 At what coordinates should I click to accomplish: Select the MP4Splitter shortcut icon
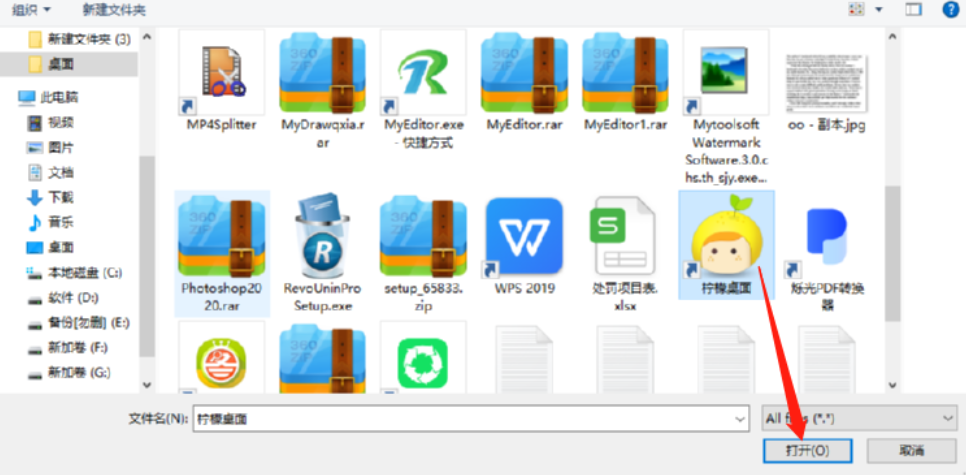pos(222,73)
